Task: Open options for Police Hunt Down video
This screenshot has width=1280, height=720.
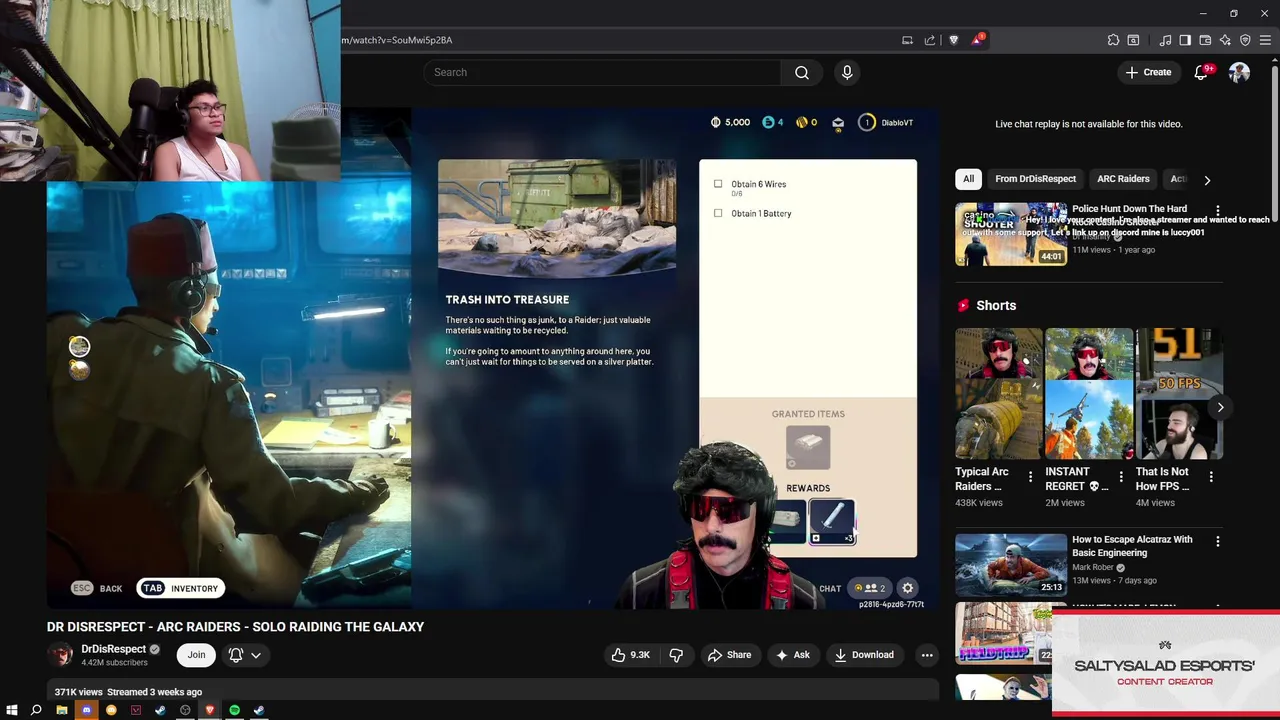Action: [x=1217, y=210]
